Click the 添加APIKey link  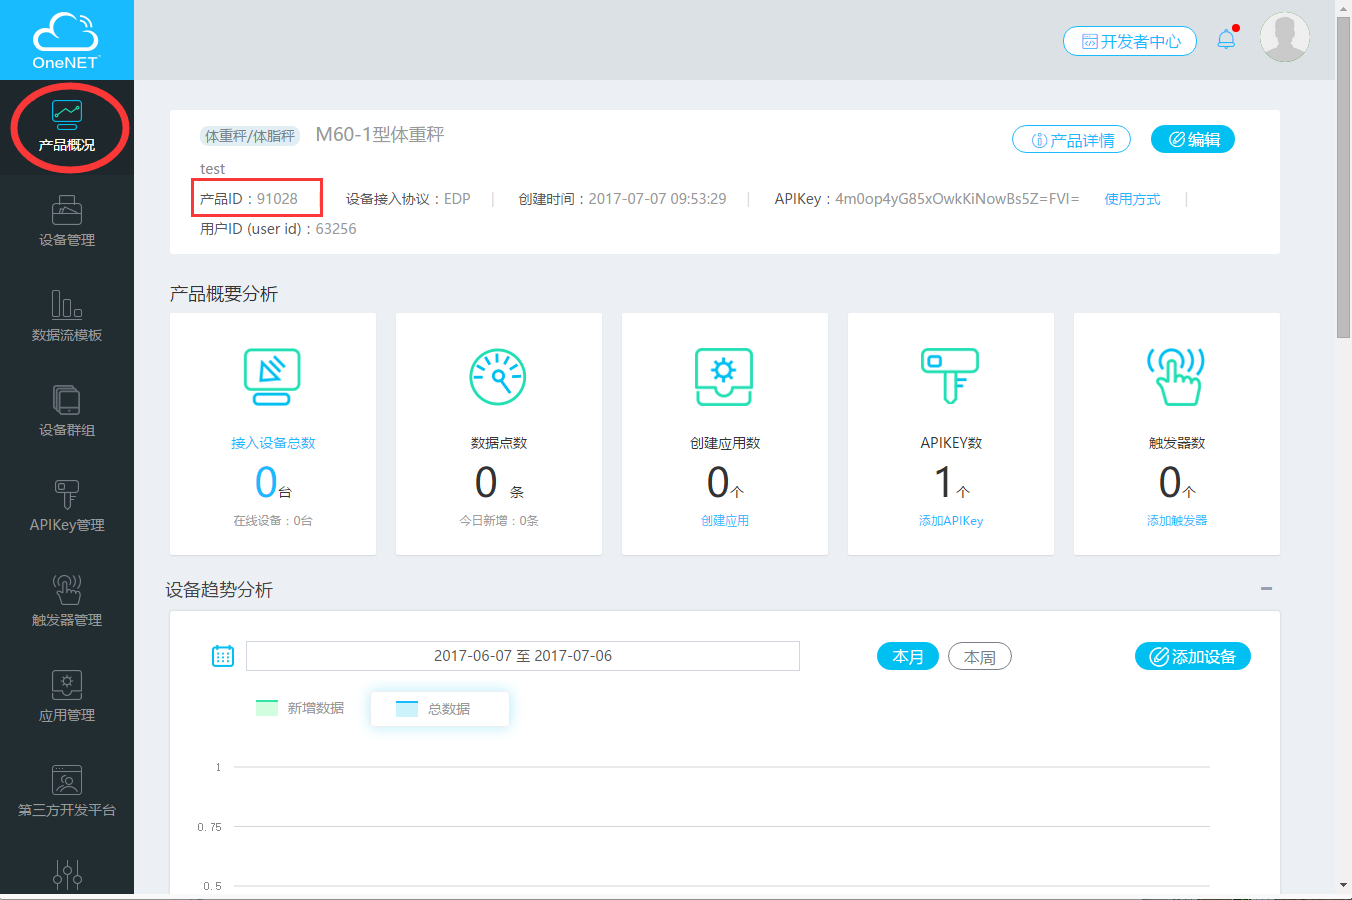click(951, 521)
